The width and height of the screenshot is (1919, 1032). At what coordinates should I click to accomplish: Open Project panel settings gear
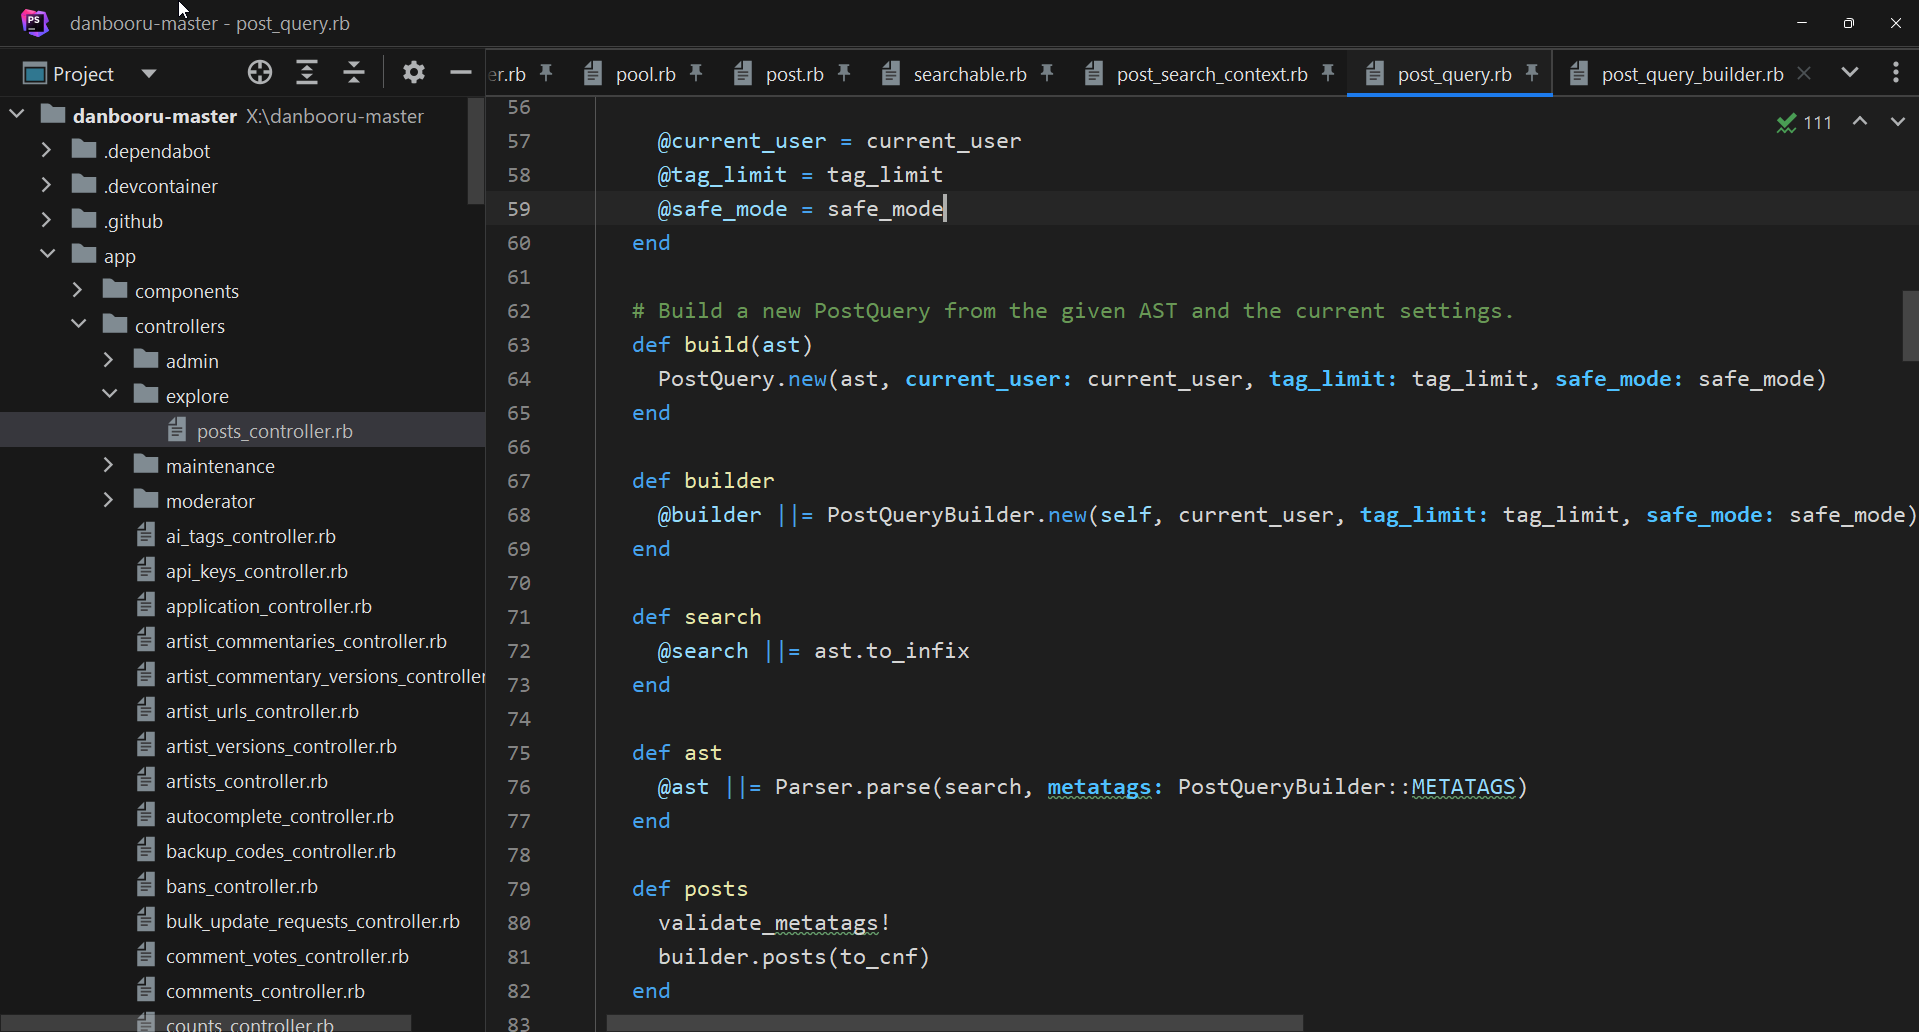point(414,72)
